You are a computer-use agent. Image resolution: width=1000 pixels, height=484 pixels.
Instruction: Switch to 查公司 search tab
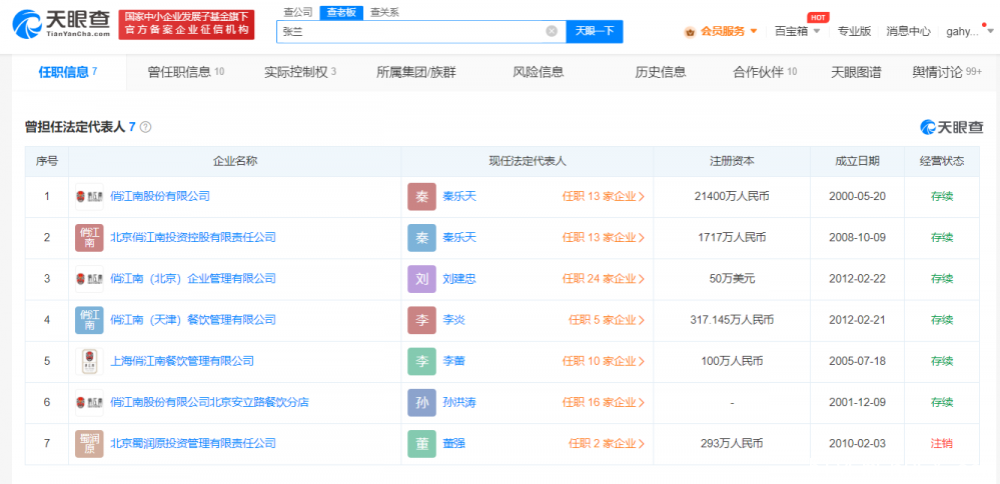pyautogui.click(x=296, y=12)
